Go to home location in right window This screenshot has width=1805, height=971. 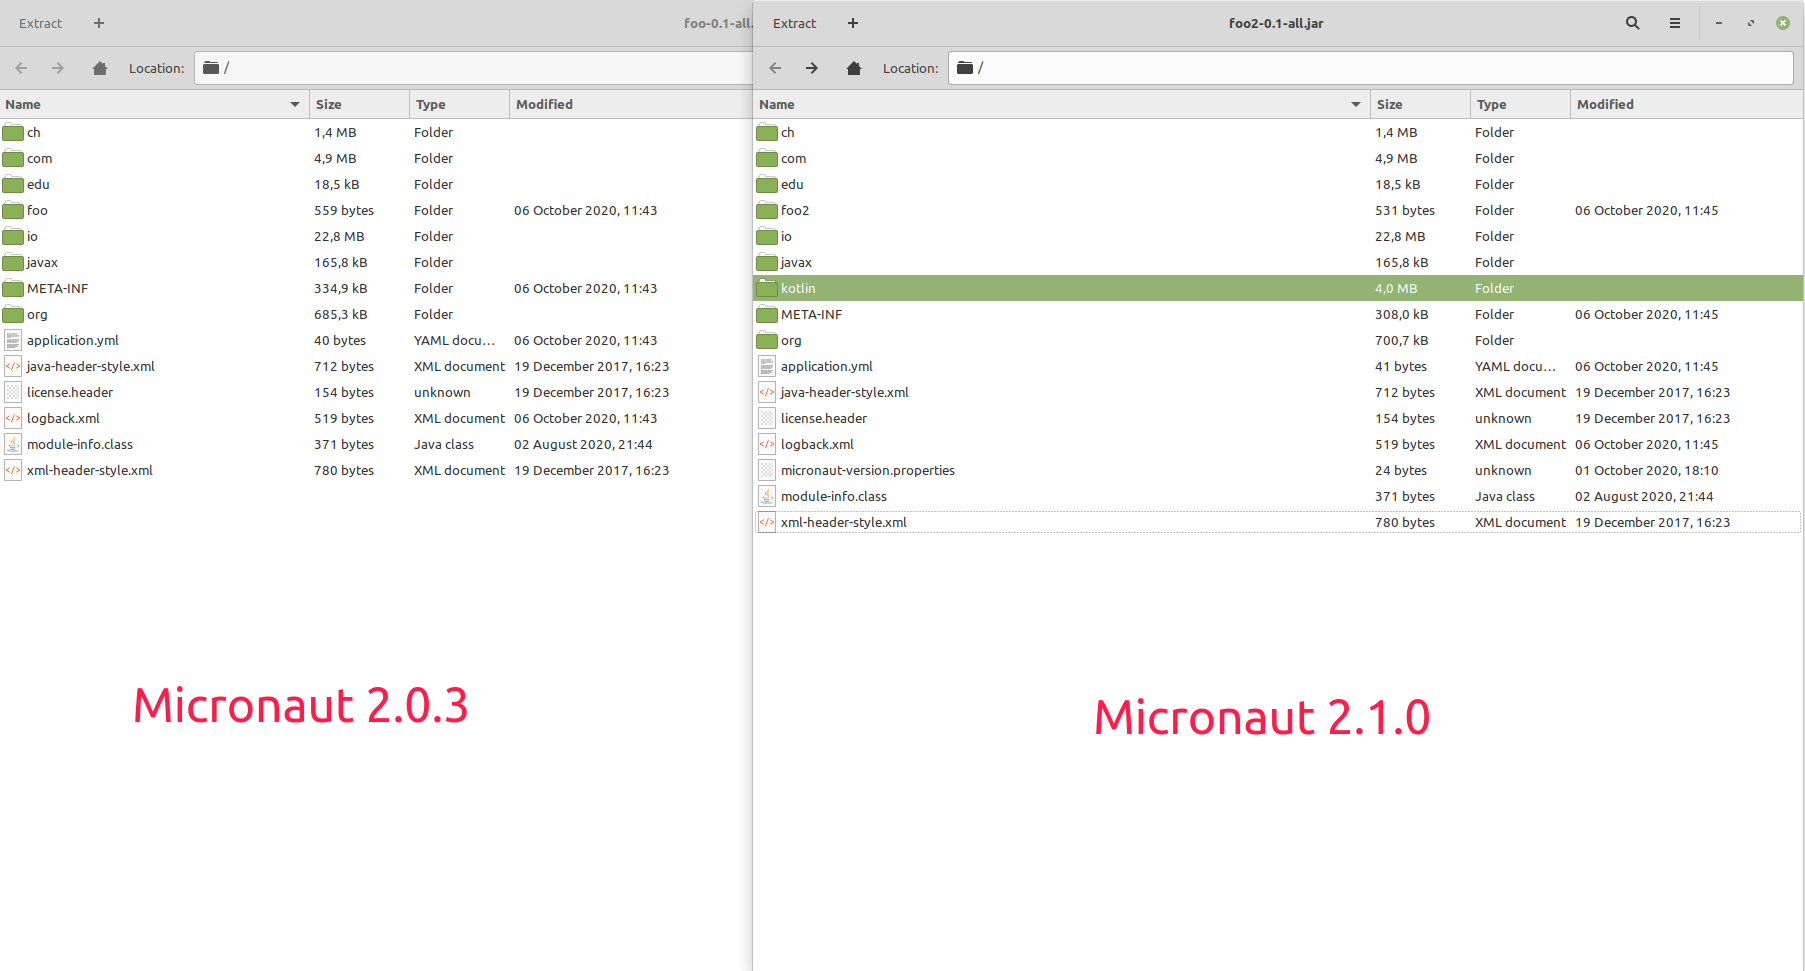pos(854,68)
